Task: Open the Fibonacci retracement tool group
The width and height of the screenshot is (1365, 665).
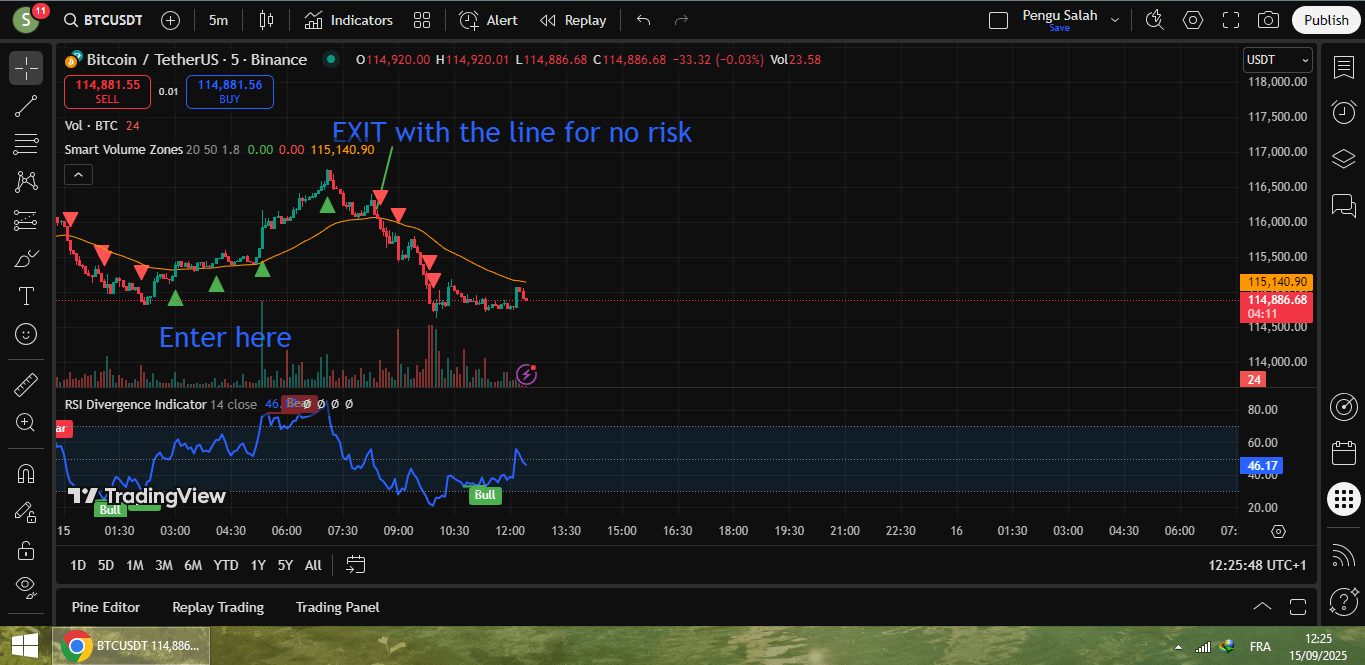Action: tap(26, 144)
